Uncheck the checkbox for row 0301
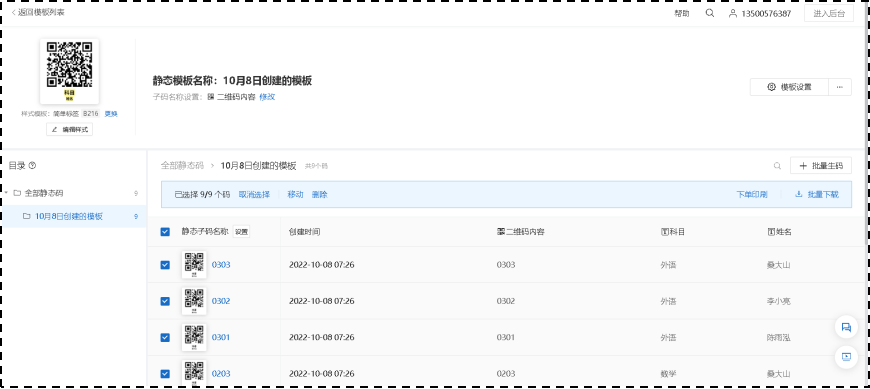The height and width of the screenshot is (389, 870). (165, 337)
